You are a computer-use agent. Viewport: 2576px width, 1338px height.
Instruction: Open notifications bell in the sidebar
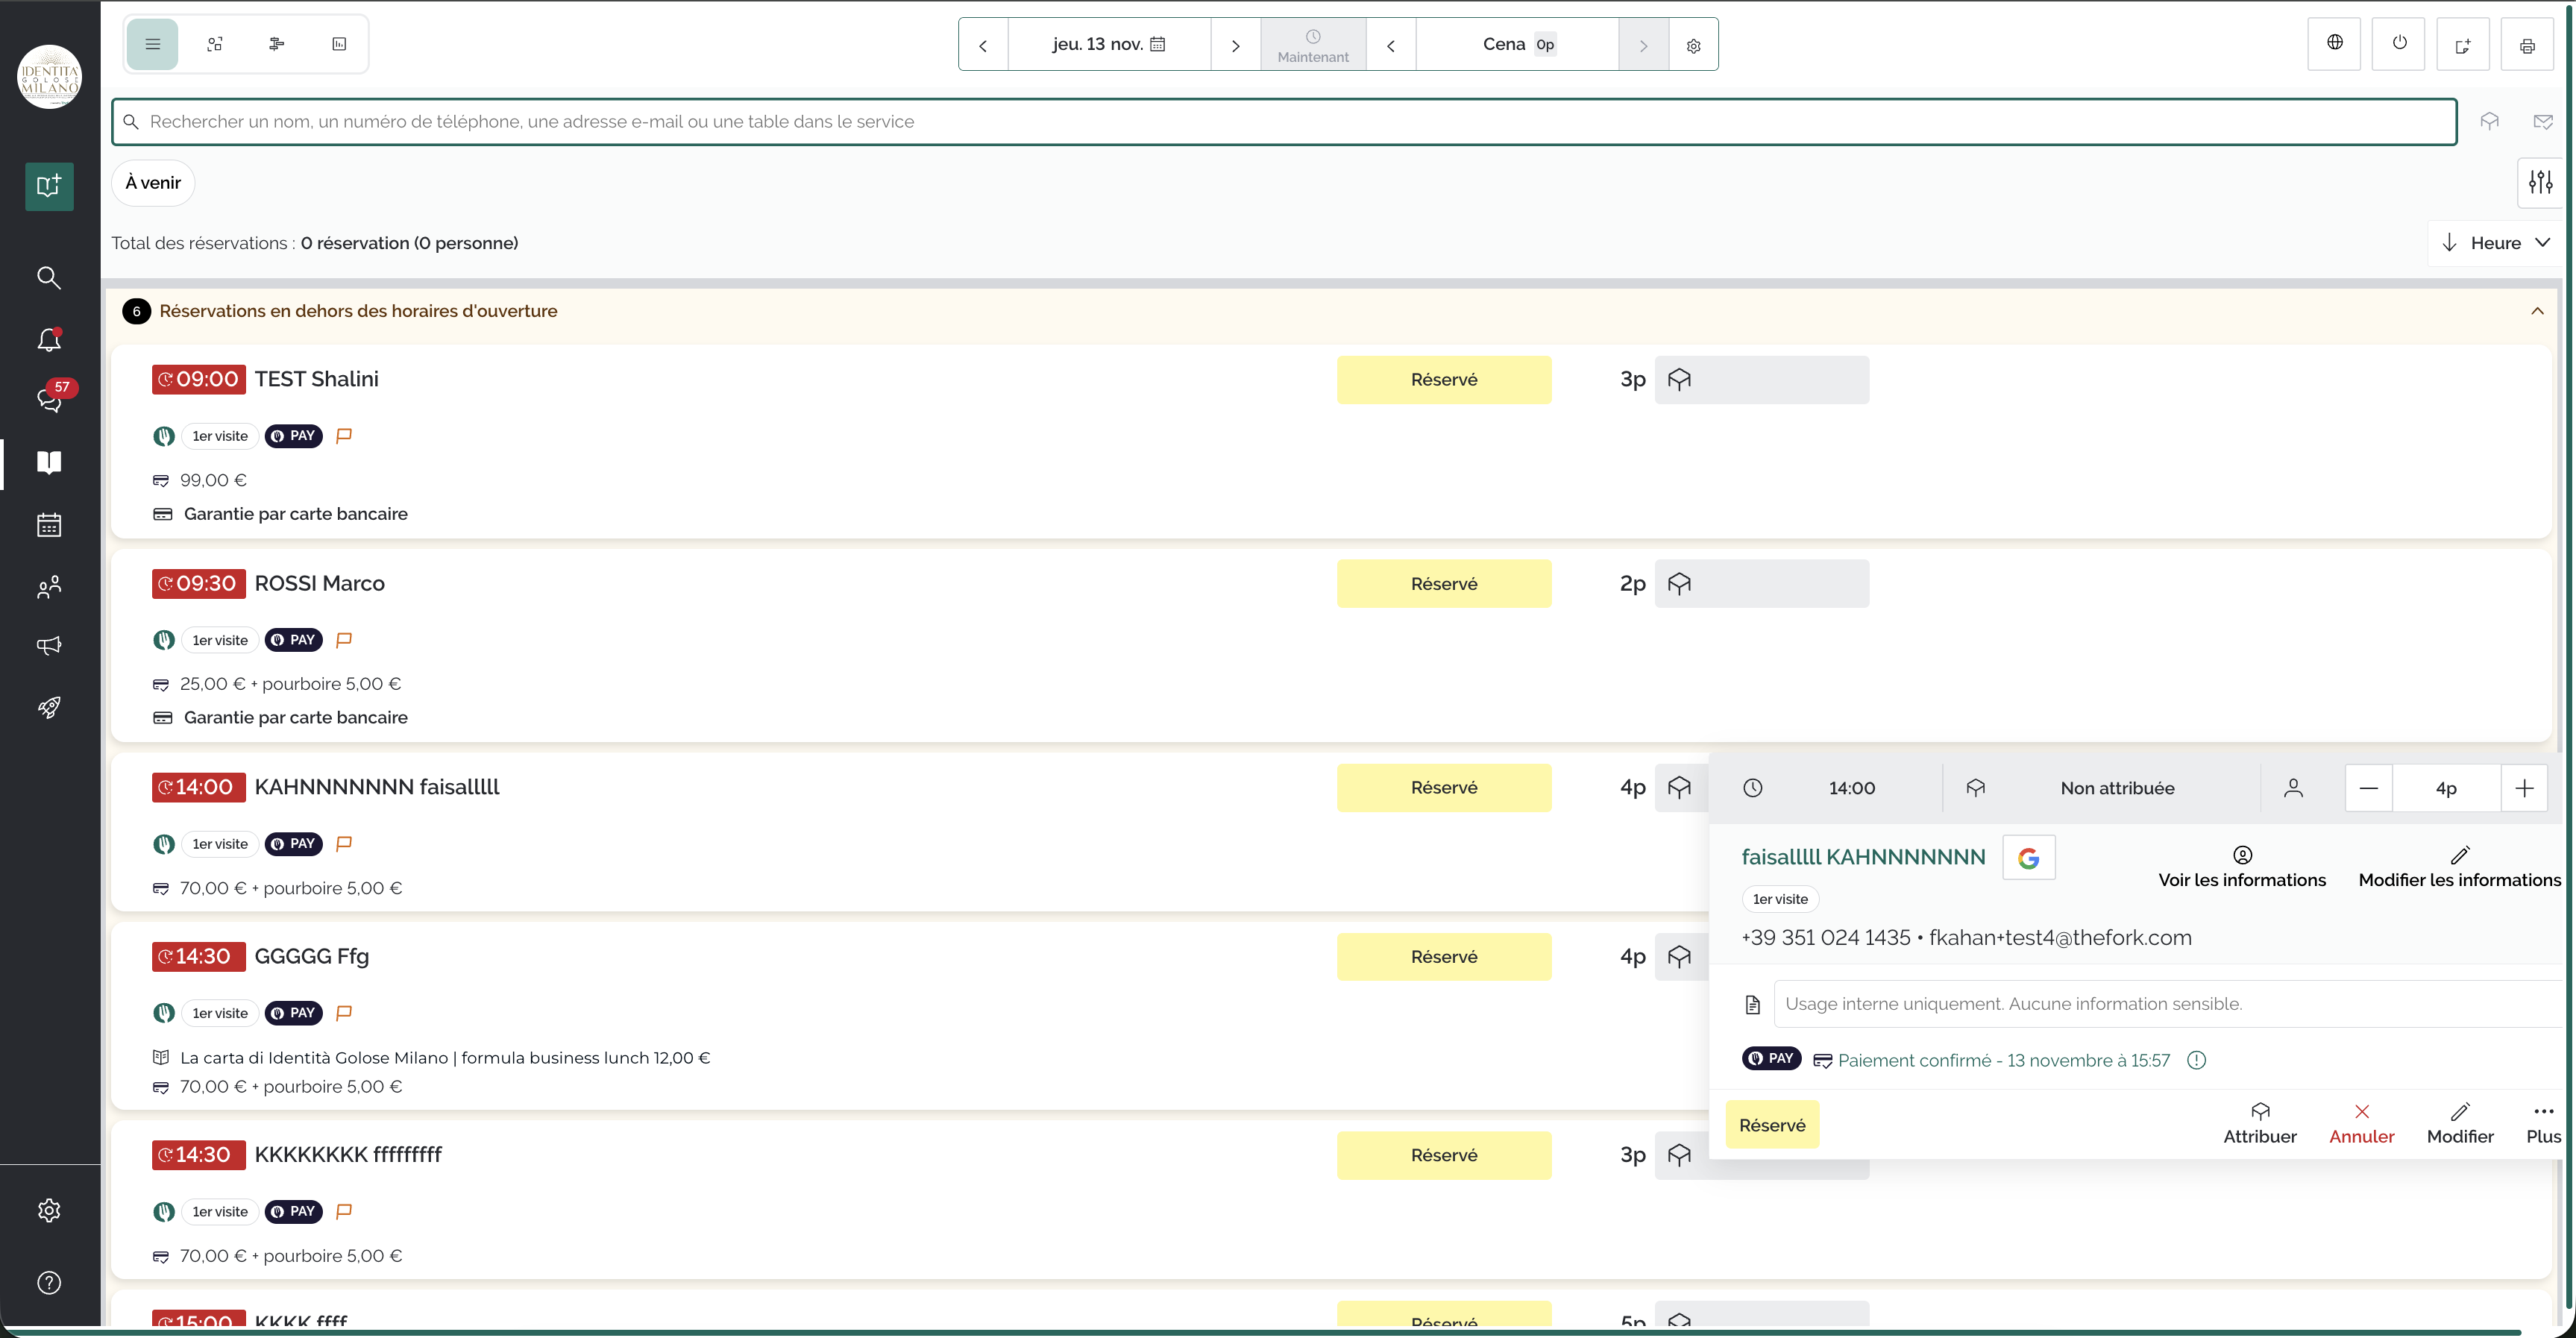pos(48,340)
